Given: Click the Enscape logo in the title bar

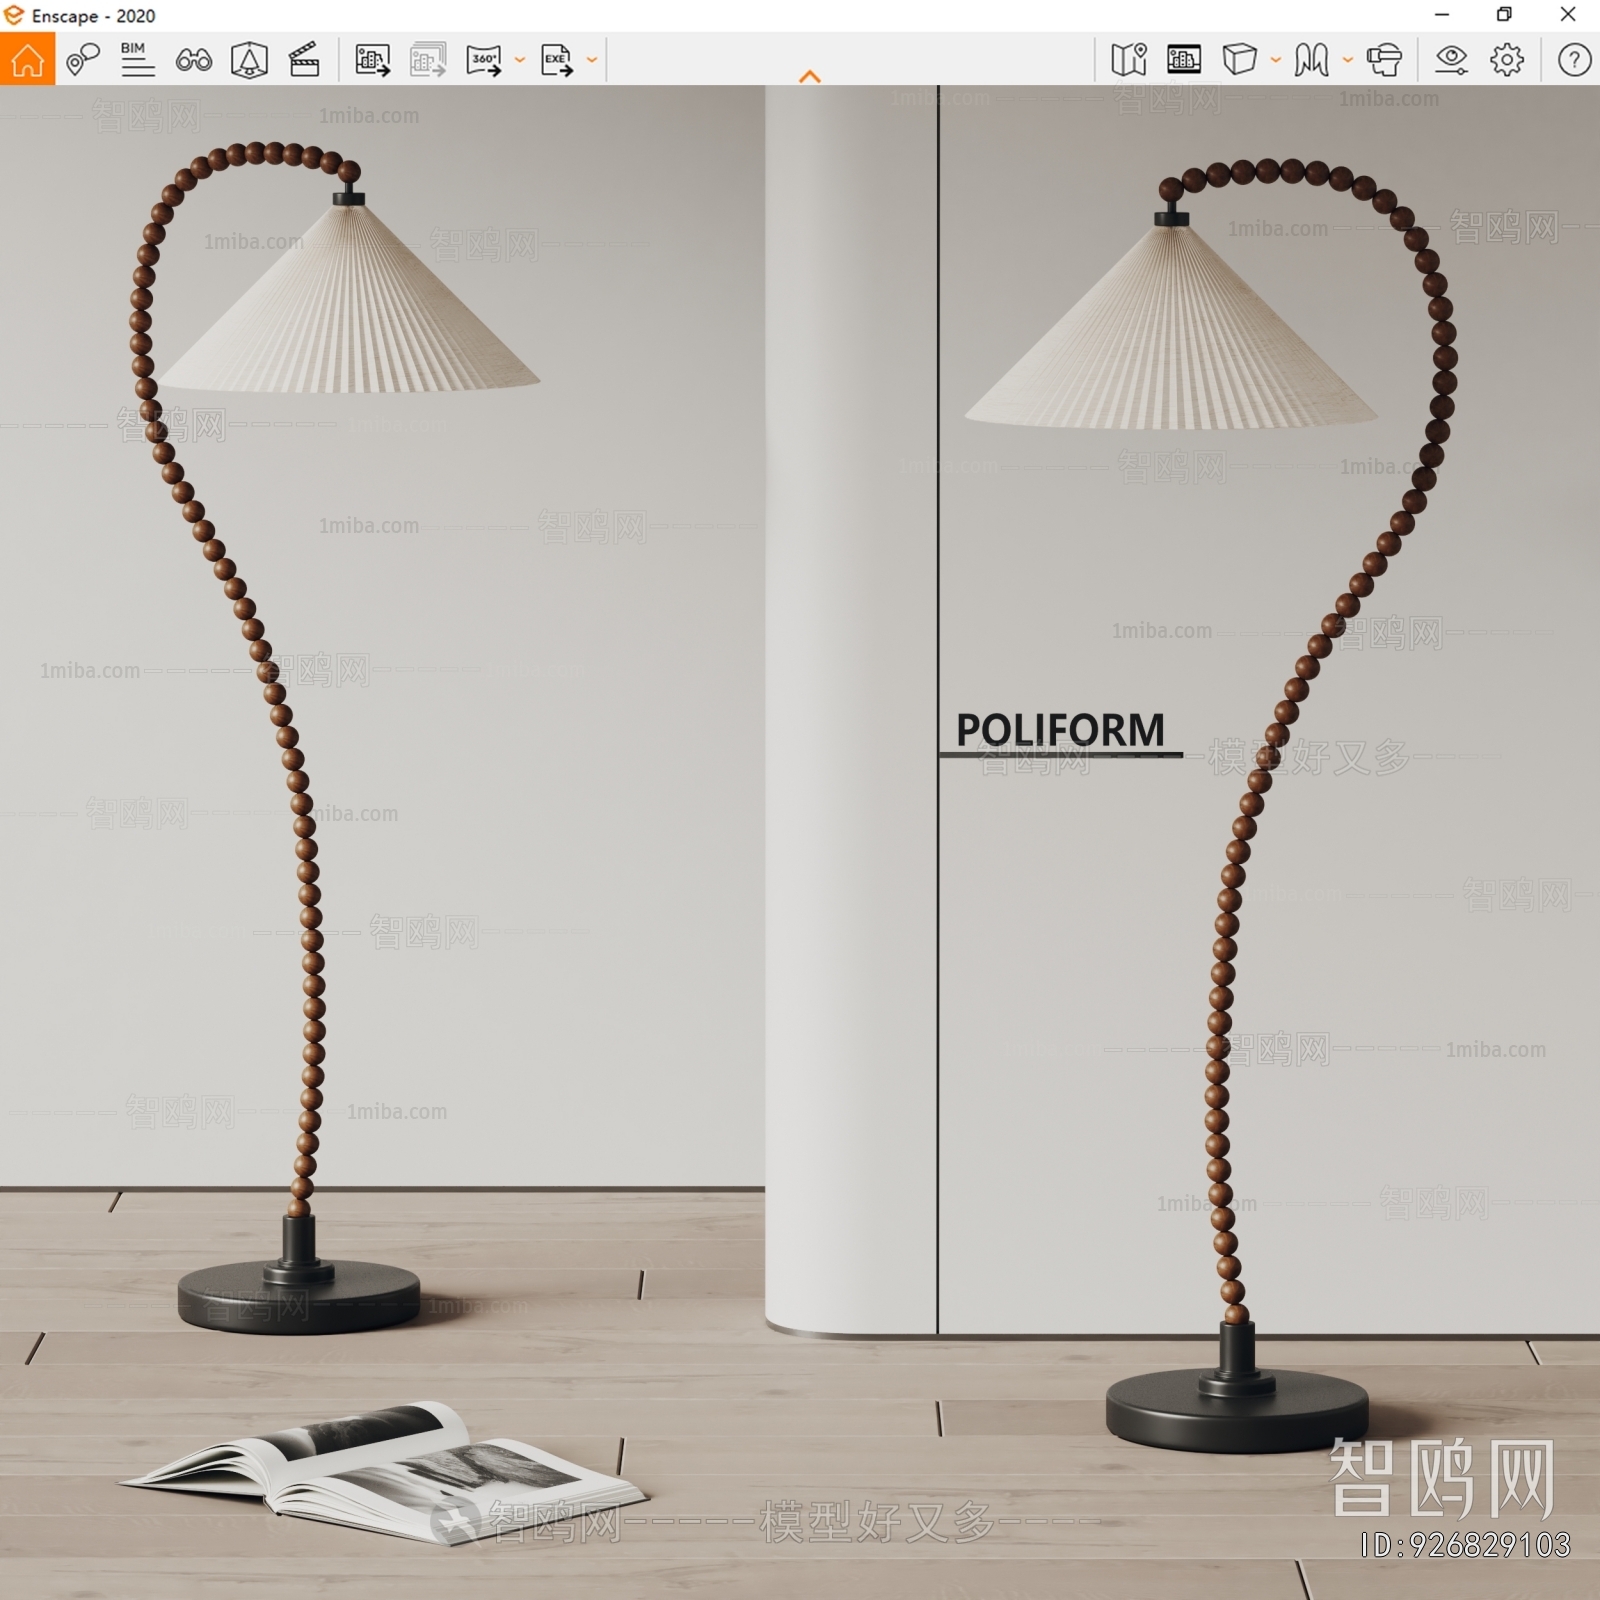Looking at the screenshot, I should coord(13,15).
